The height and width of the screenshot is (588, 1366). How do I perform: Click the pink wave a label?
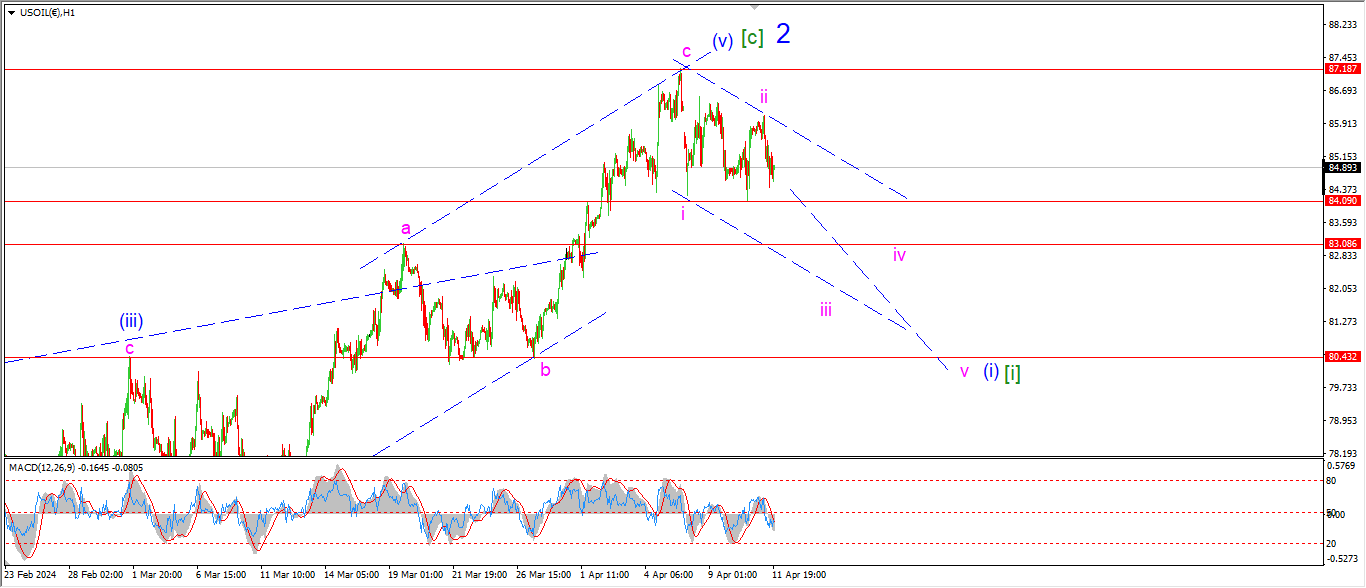pyautogui.click(x=406, y=228)
